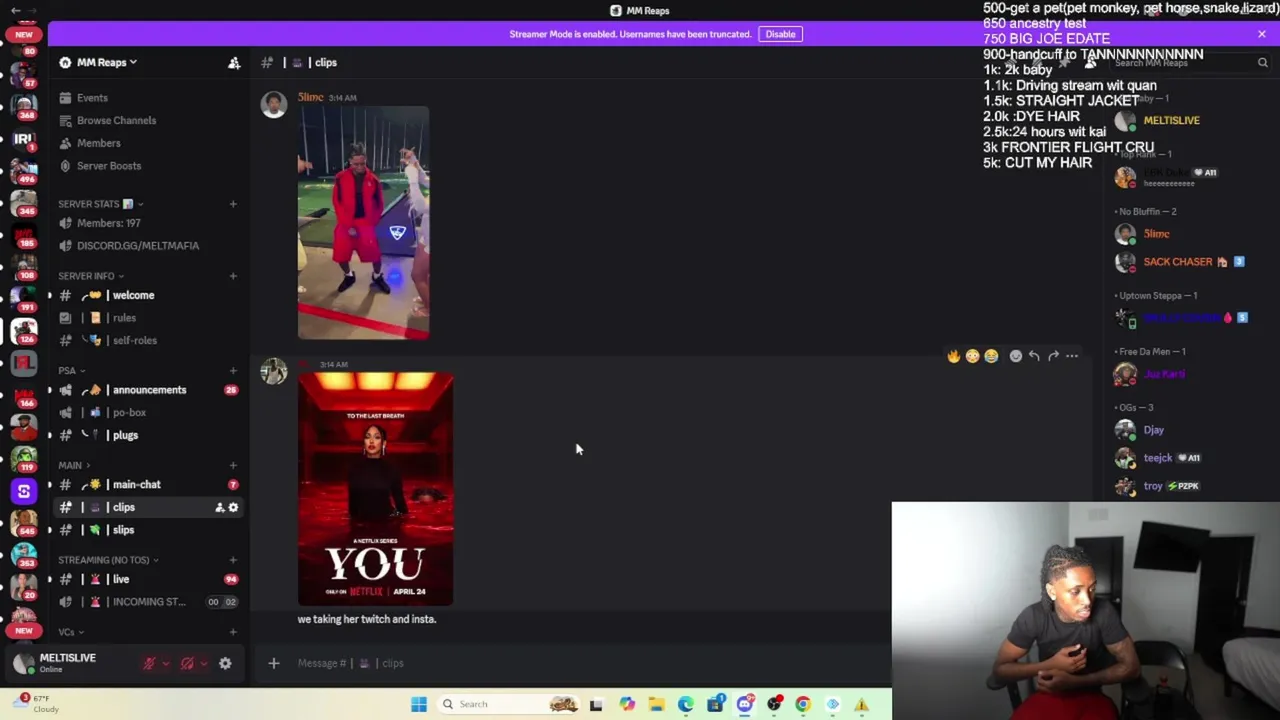
Task: Open the Events page icon
Action: 65,98
